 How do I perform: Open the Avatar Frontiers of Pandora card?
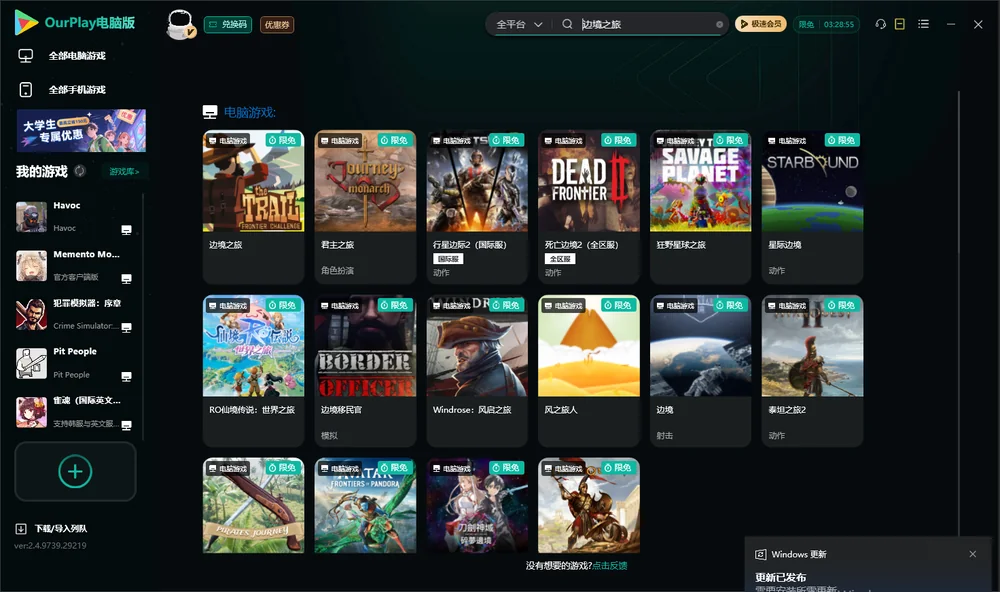point(365,505)
